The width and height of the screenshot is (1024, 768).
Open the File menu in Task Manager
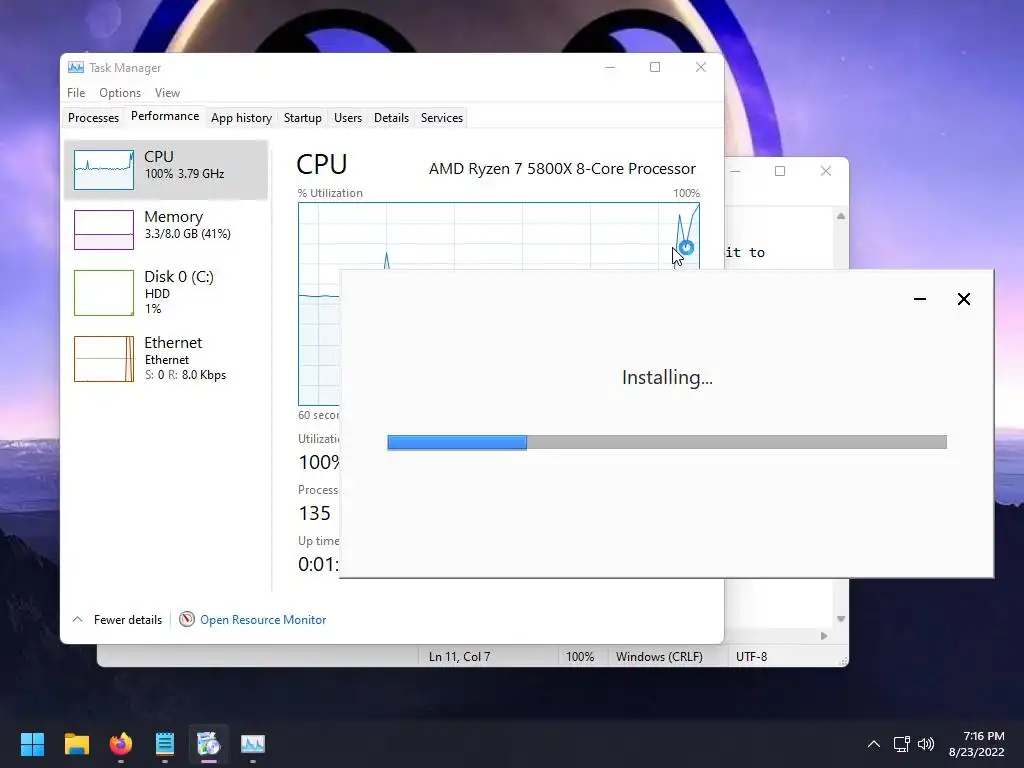click(76, 93)
